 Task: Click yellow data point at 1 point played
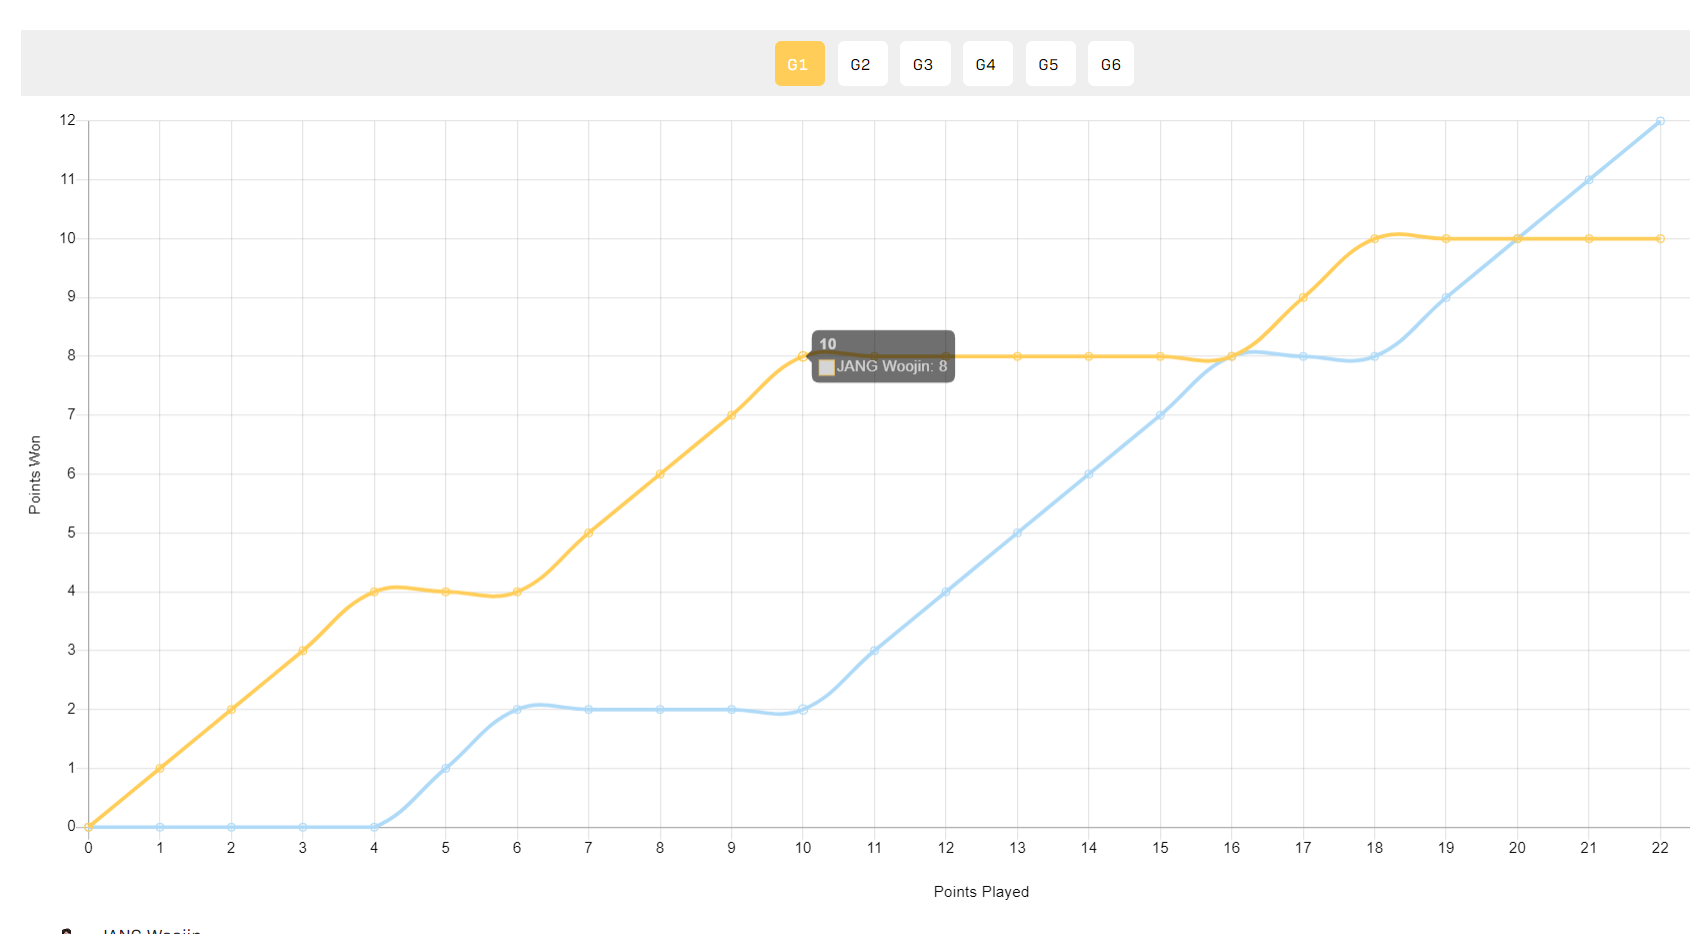pos(160,768)
